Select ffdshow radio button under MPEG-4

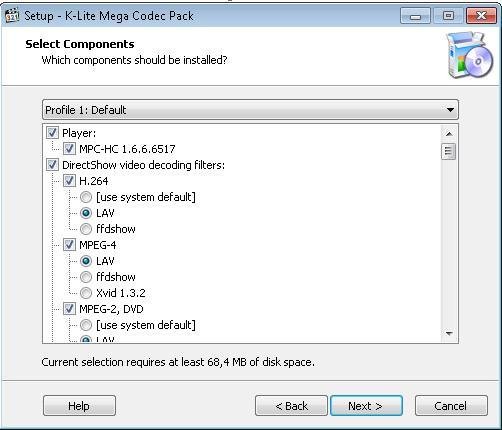click(86, 277)
